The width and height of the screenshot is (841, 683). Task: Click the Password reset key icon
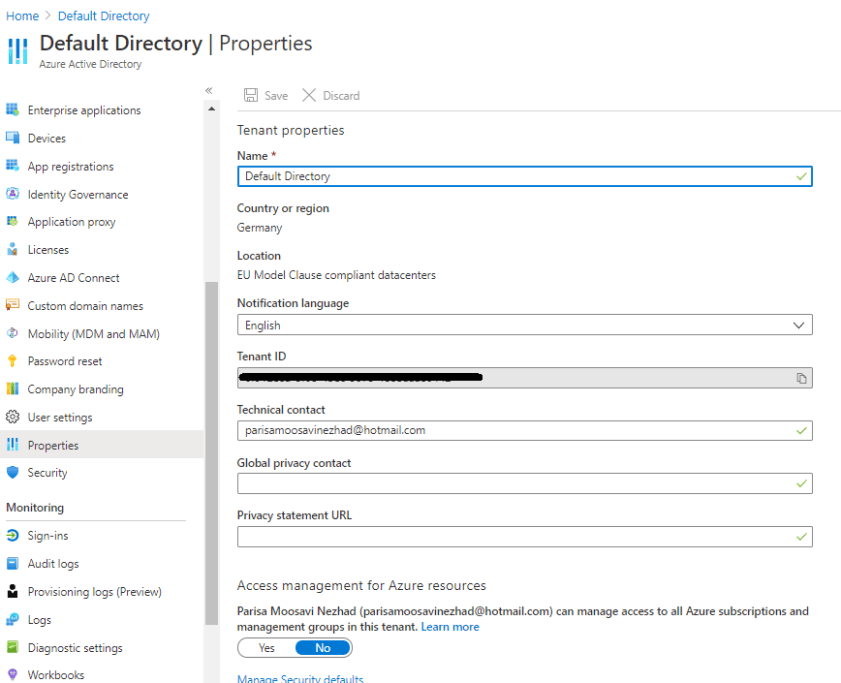point(12,361)
